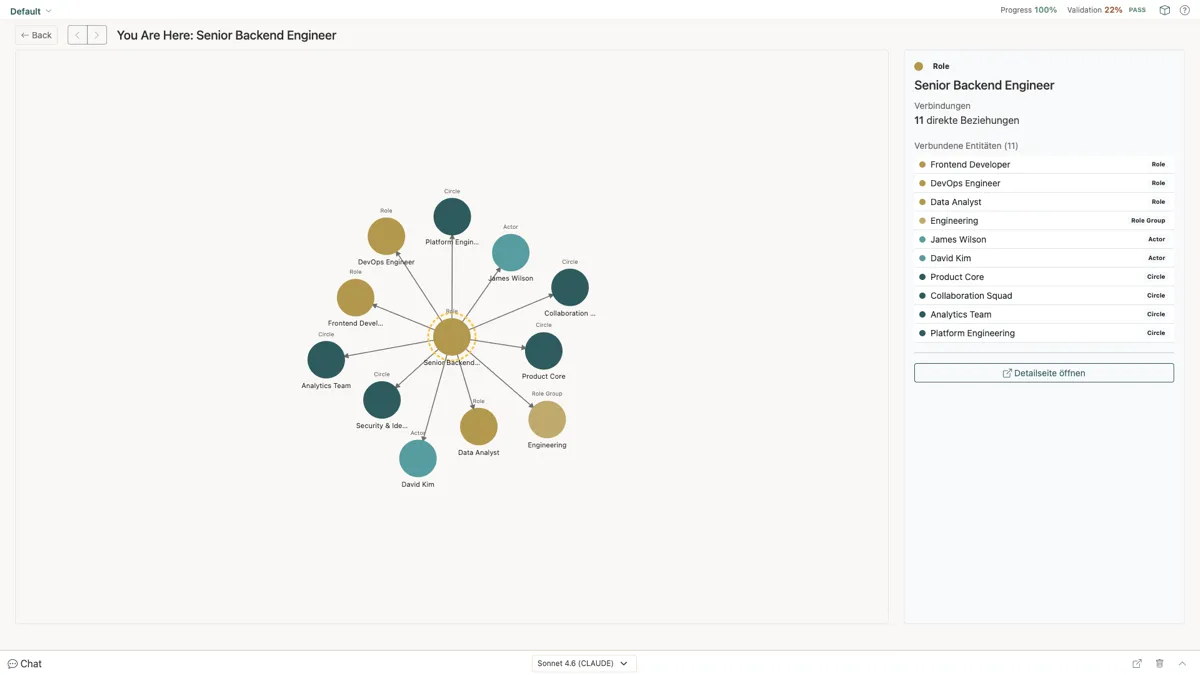
Task: Open the 3D cube icon in header
Action: [1165, 10]
